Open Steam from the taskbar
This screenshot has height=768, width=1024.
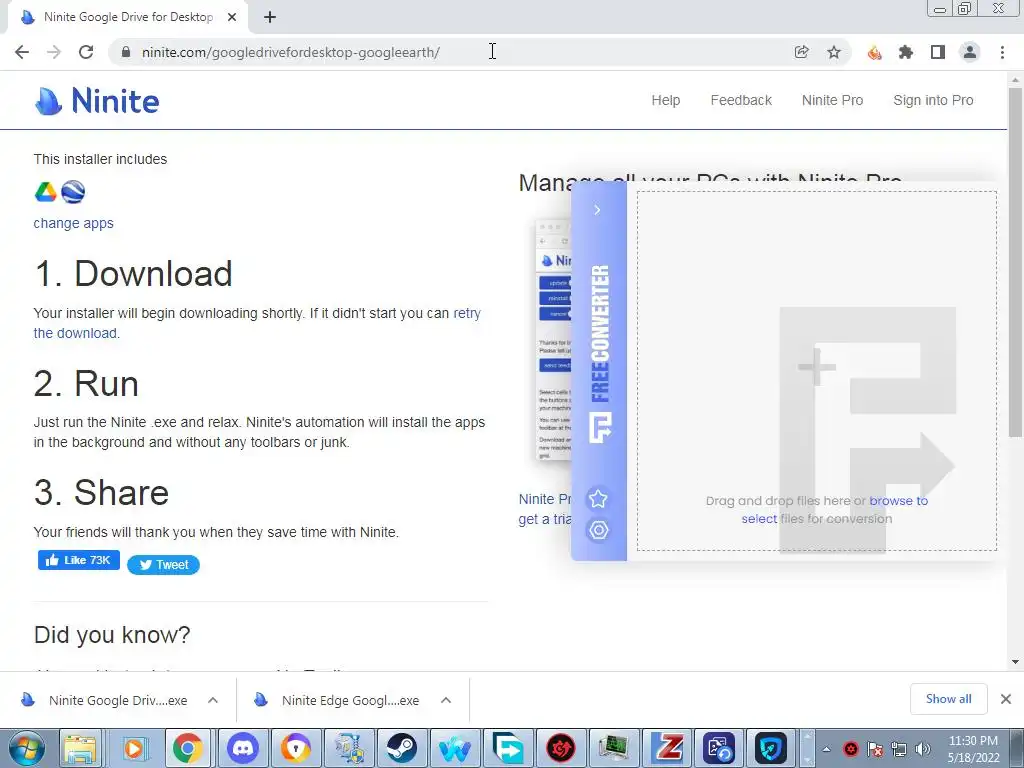pyautogui.click(x=402, y=748)
